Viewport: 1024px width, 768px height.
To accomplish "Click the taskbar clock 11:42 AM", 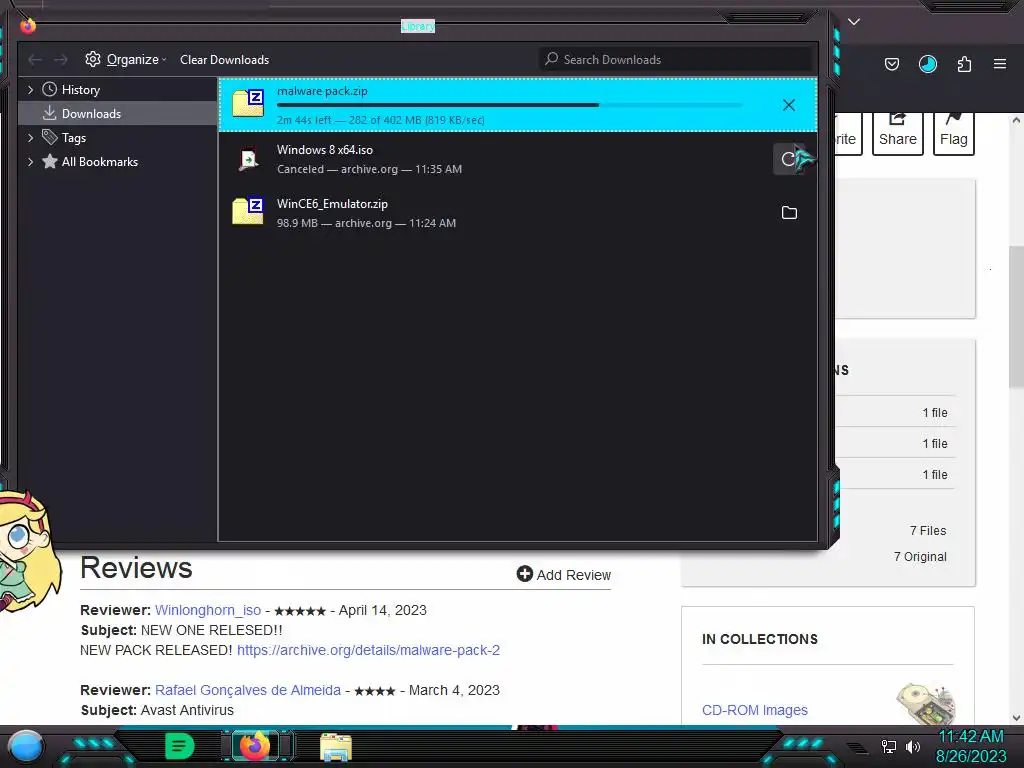I will click(x=971, y=737).
